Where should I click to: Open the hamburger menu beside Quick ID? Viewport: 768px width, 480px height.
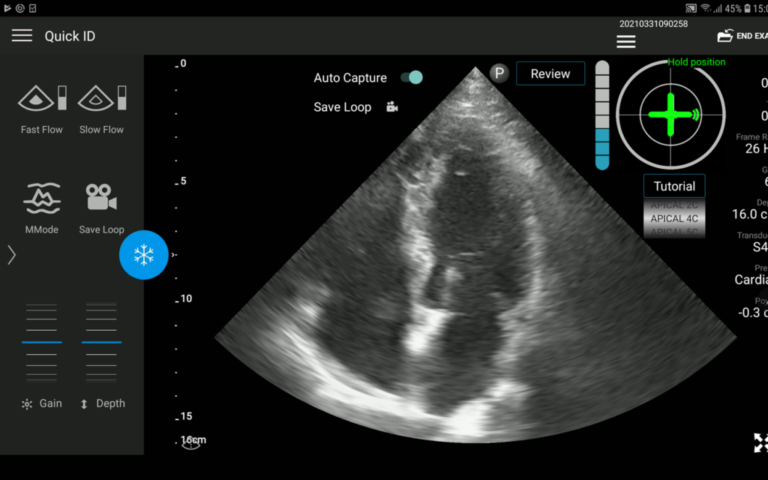click(x=22, y=35)
